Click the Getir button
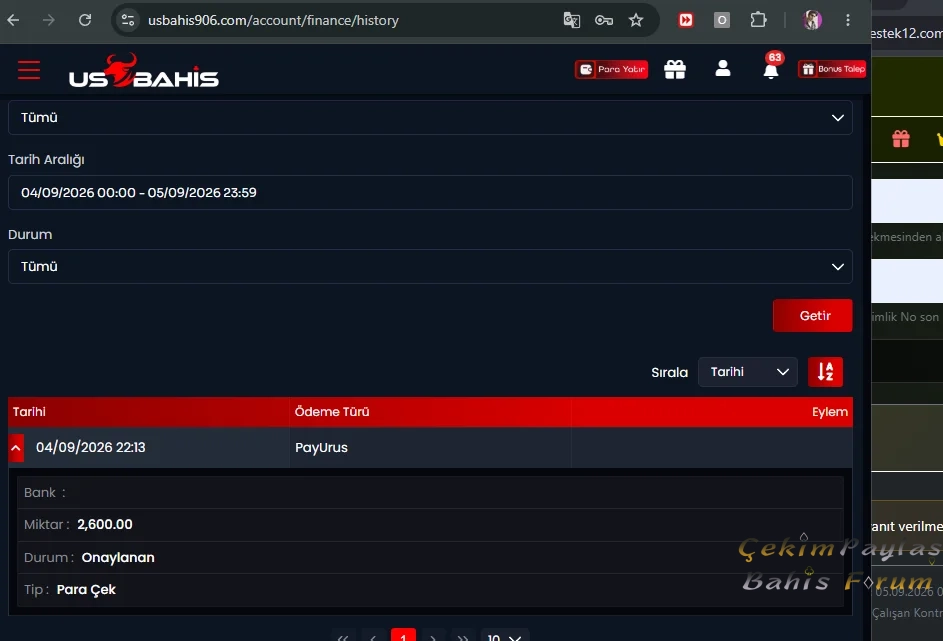943x641 pixels. pos(812,316)
